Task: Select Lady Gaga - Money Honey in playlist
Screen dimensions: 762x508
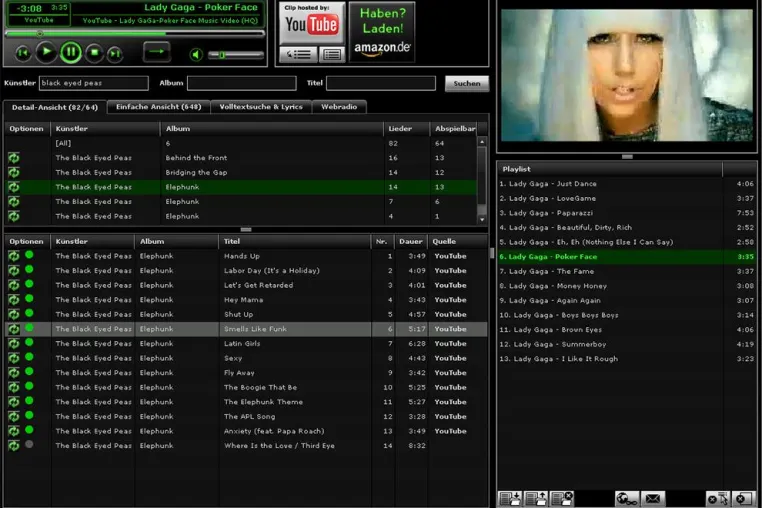Action: (x=627, y=286)
